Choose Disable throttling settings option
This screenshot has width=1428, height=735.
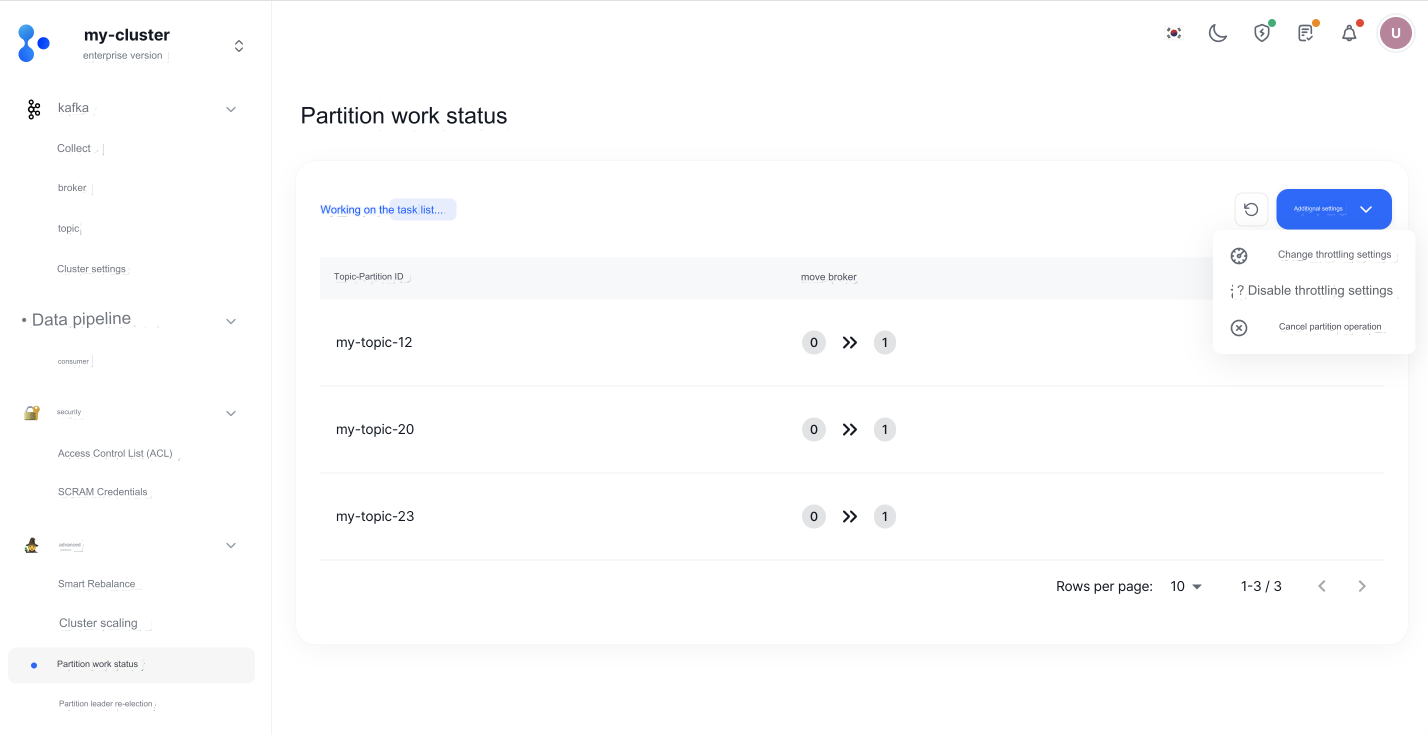click(1317, 290)
